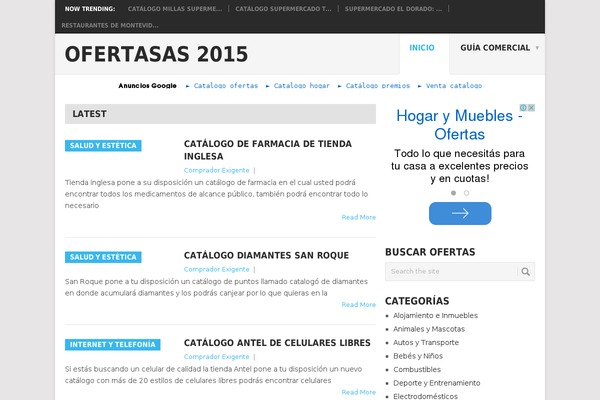Viewport: 600px width, 400px height.
Task: Open Catálogo Antel de Celulares Libres article
Action: [277, 343]
